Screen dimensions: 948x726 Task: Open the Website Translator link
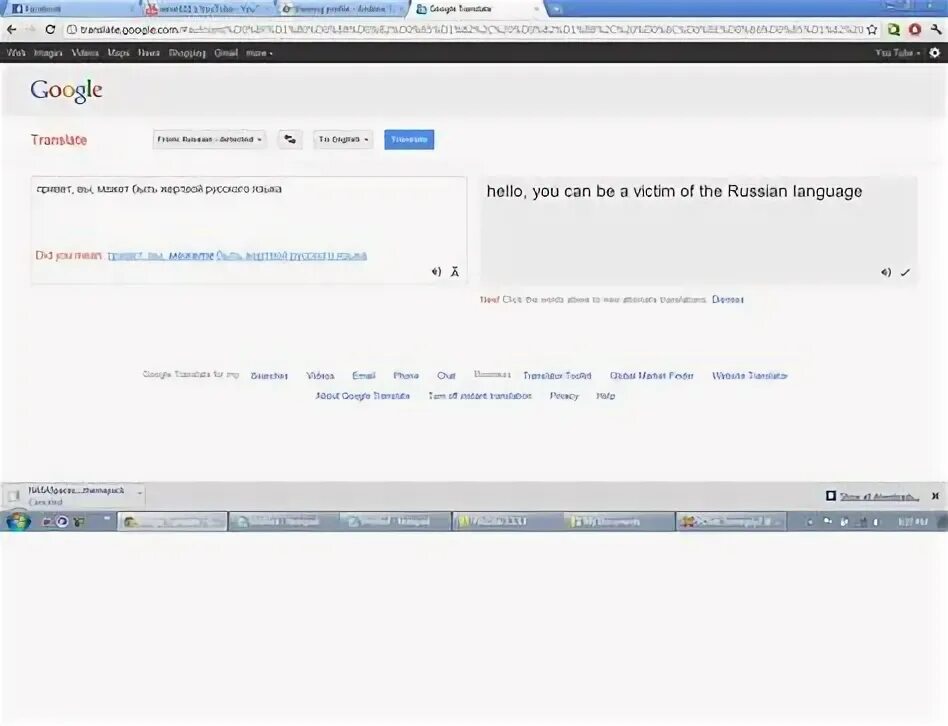pos(750,376)
